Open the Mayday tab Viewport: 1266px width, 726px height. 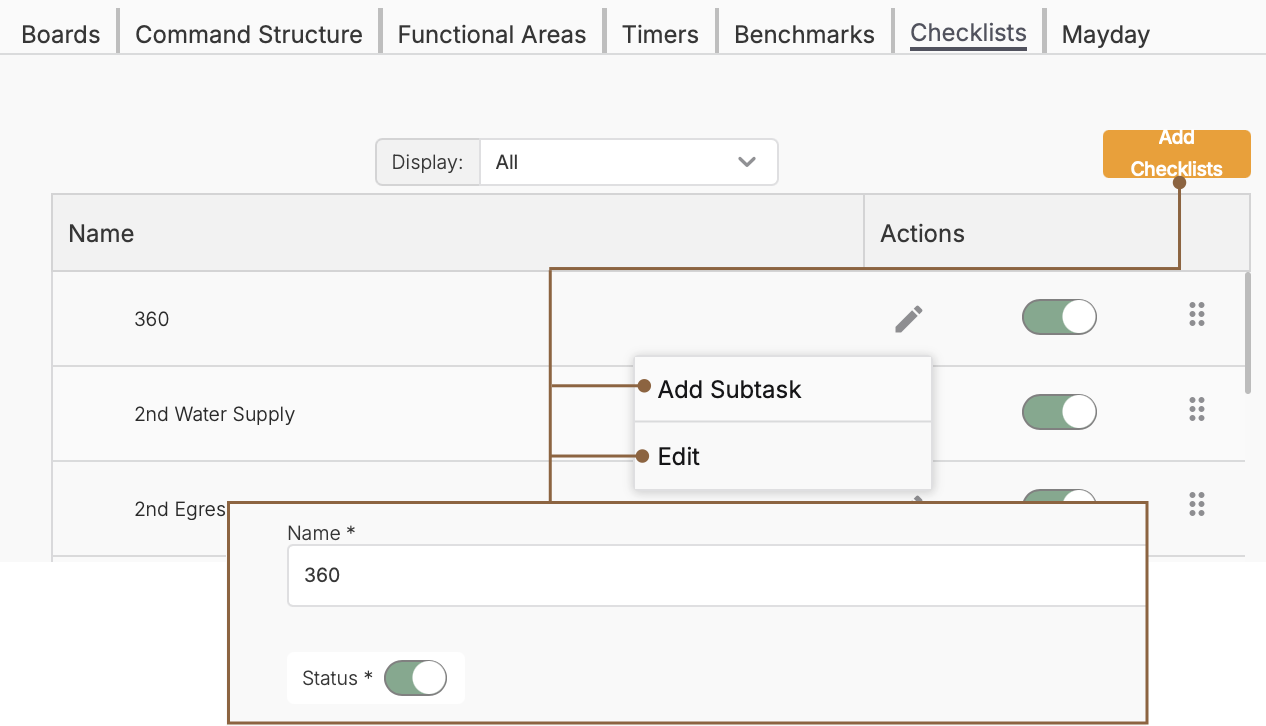click(x=1105, y=34)
